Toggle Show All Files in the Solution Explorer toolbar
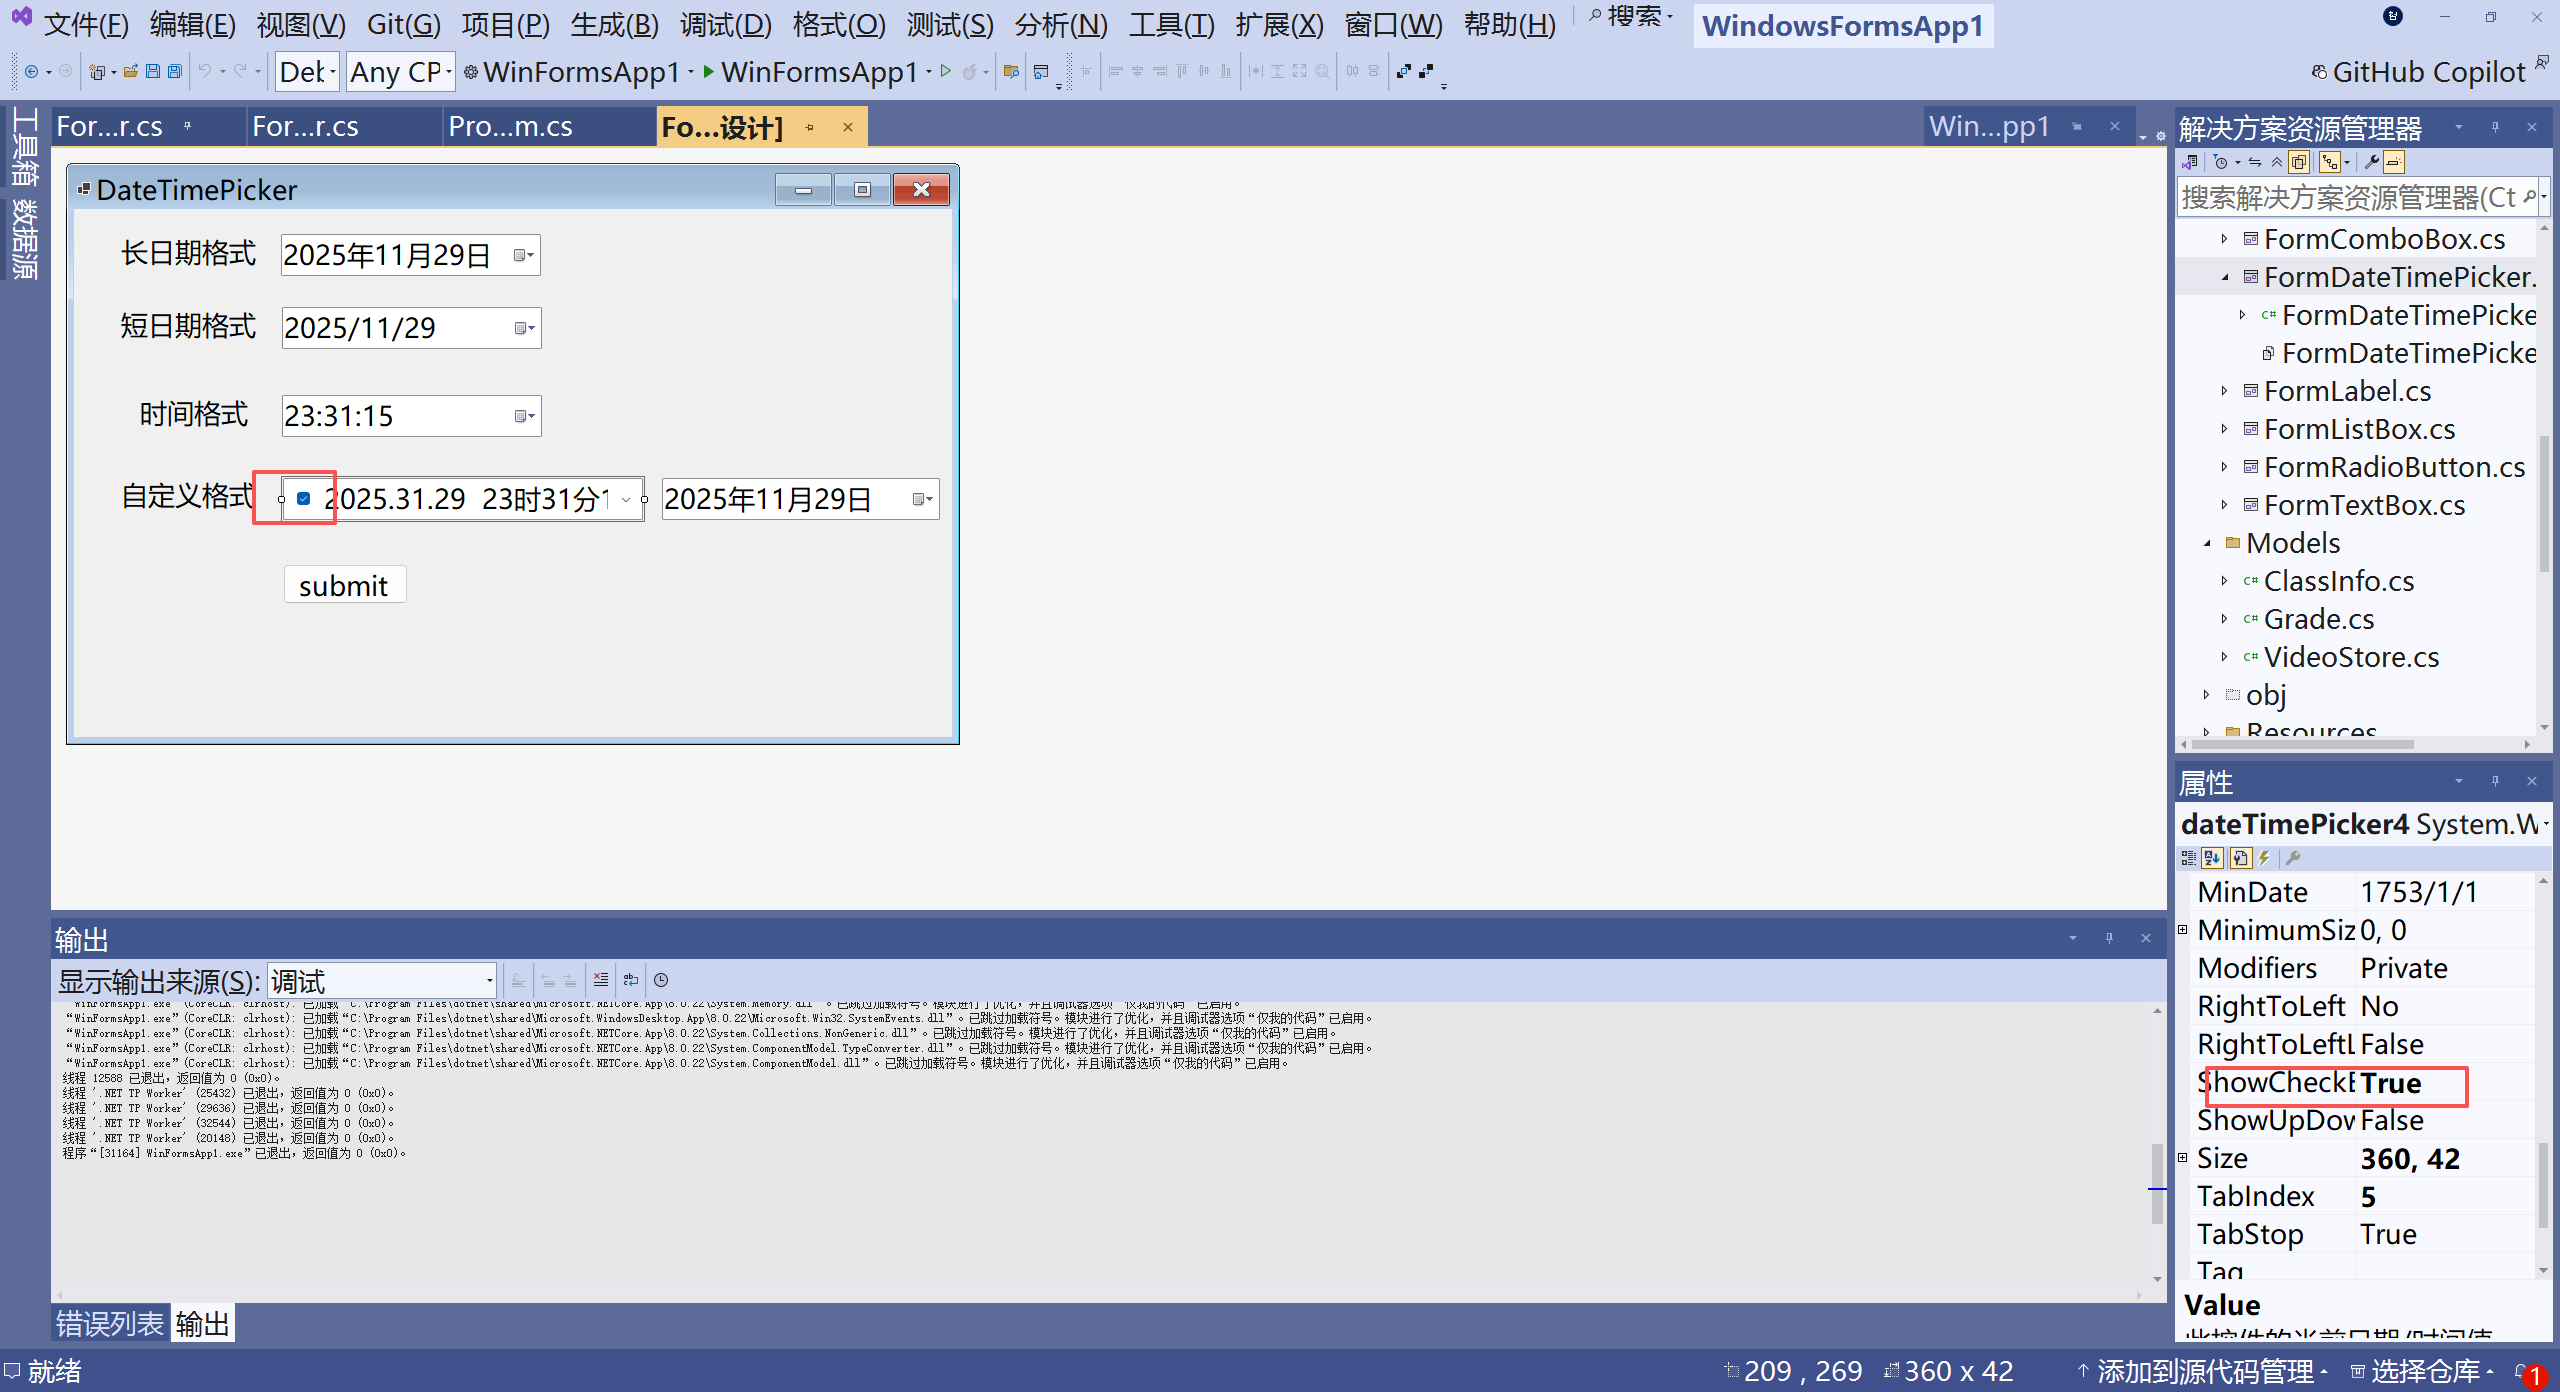The width and height of the screenshot is (2560, 1392). point(2299,162)
